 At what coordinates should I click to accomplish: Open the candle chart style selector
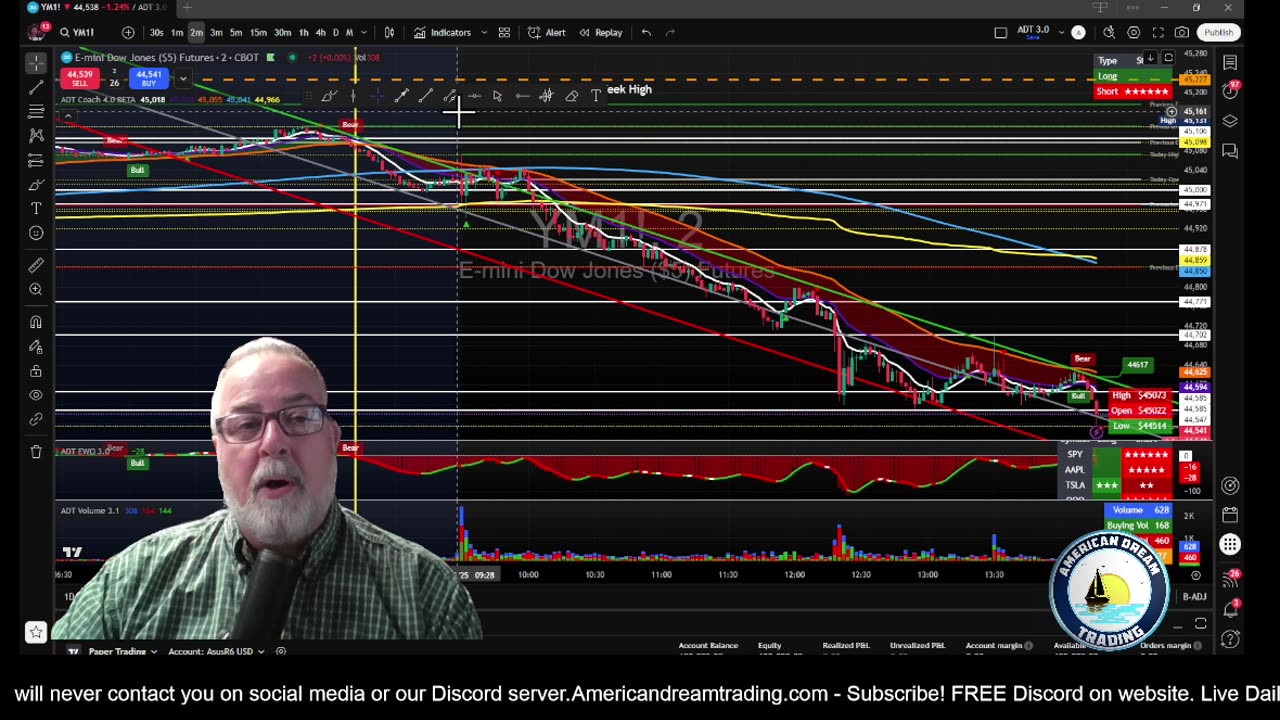pos(389,32)
